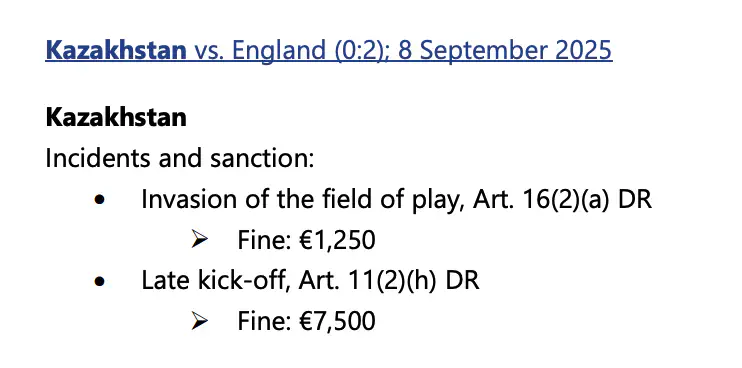Click the 8 September 2025 date text
The image size is (742, 368).
[x=505, y=50]
